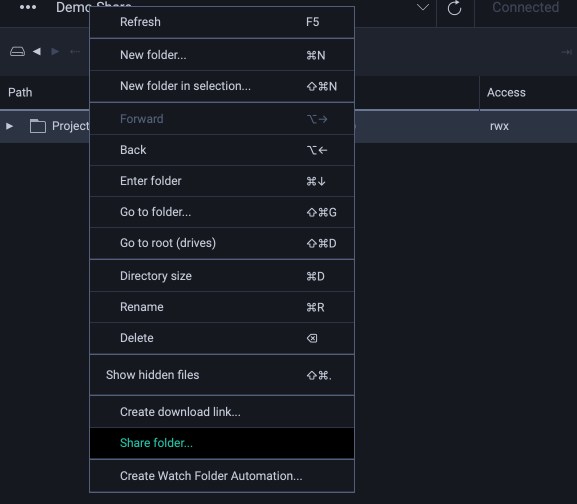Go forward with the right arrow icon
577x504 pixels.
55,52
